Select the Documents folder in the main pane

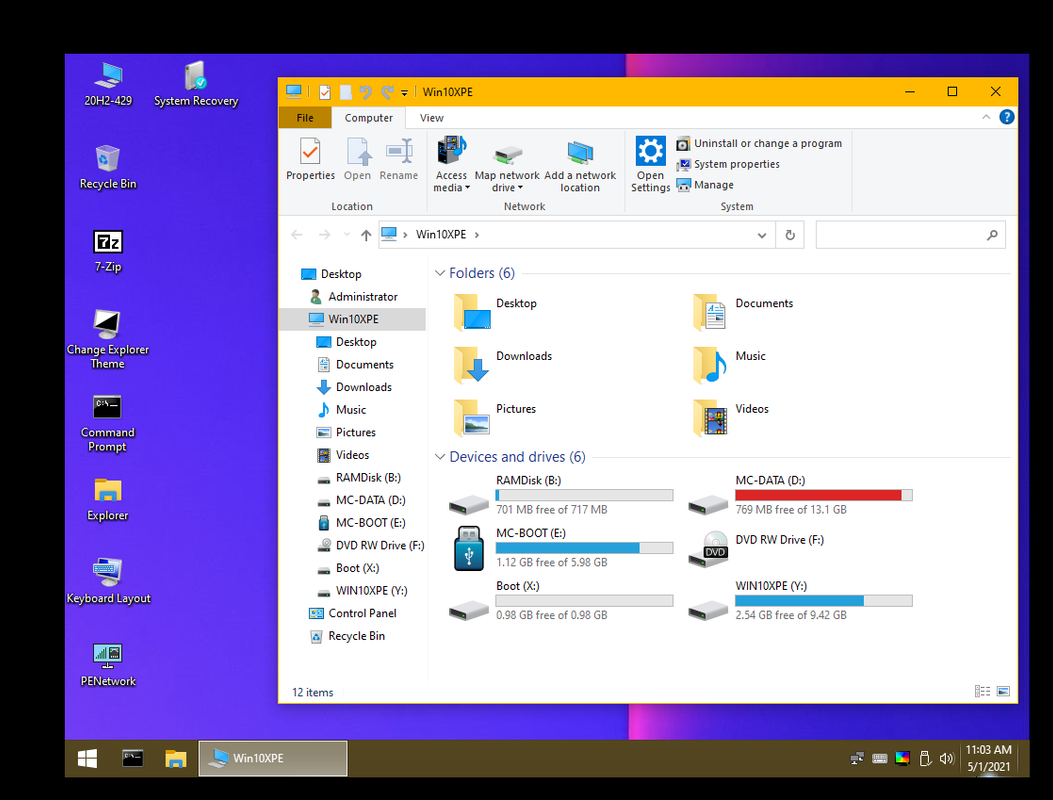pos(743,311)
